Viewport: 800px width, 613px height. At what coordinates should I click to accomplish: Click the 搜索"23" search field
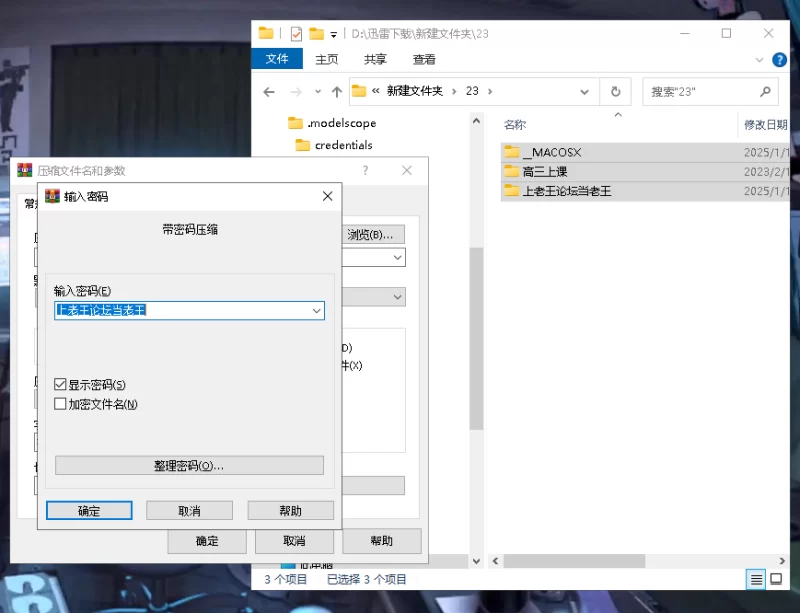pyautogui.click(x=704, y=92)
